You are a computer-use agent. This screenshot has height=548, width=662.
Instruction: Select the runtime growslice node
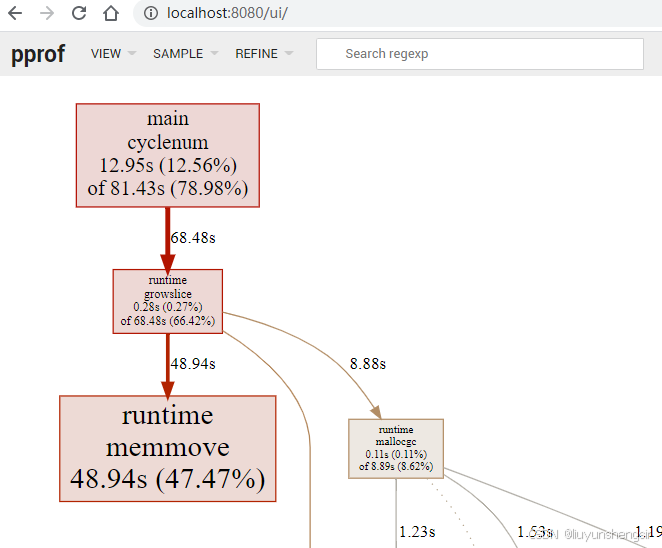(x=168, y=301)
